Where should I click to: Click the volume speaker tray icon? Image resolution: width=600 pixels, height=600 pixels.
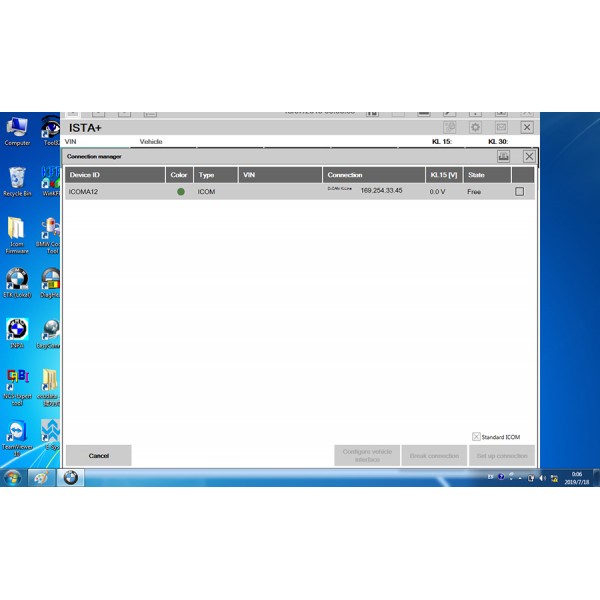543,478
